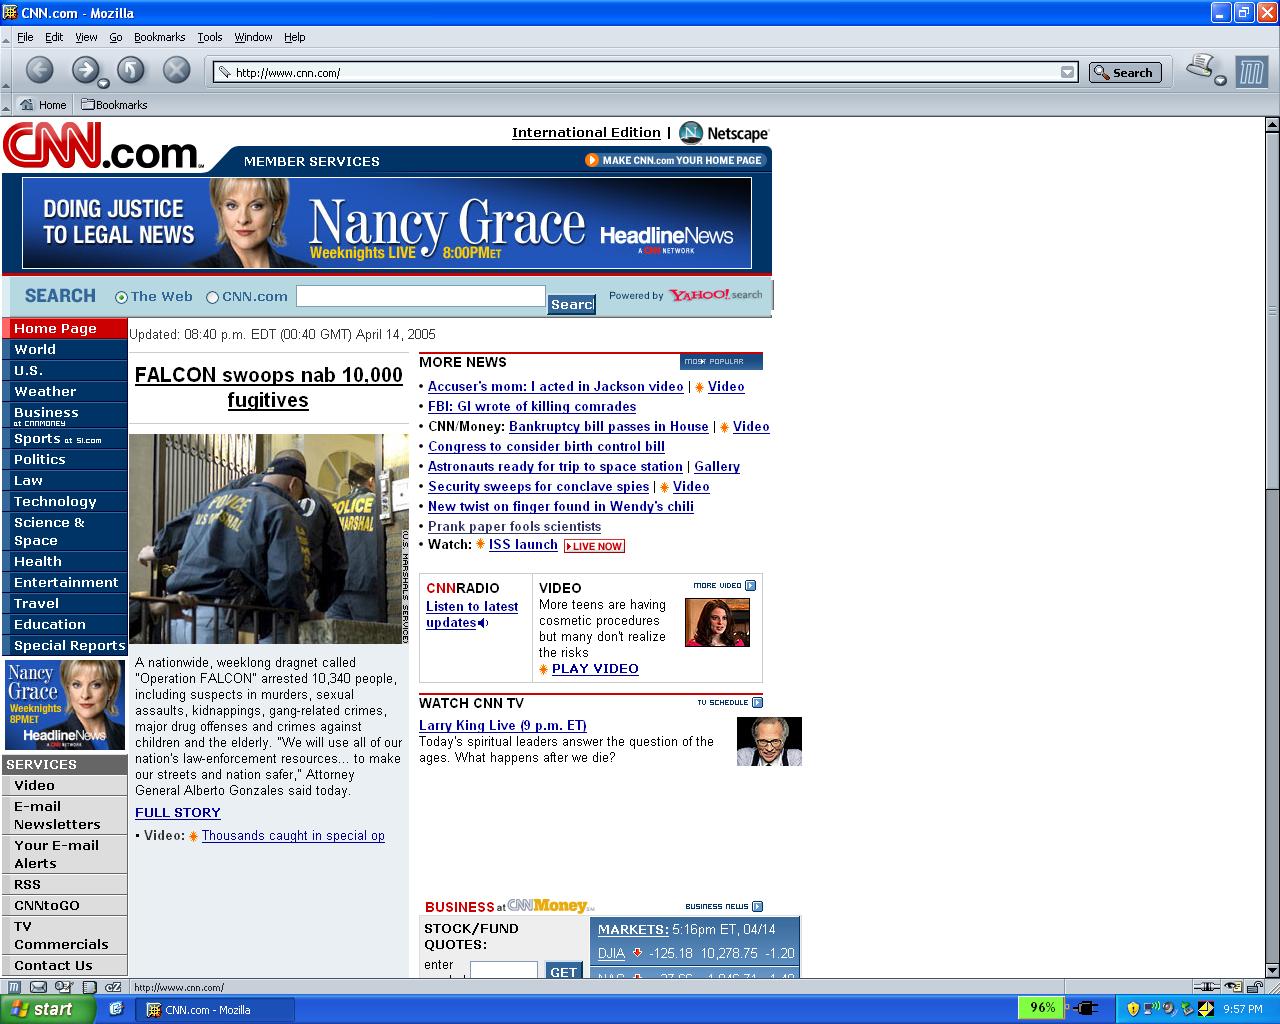1280x1024 pixels.
Task: Open the File menu
Action: pos(25,37)
